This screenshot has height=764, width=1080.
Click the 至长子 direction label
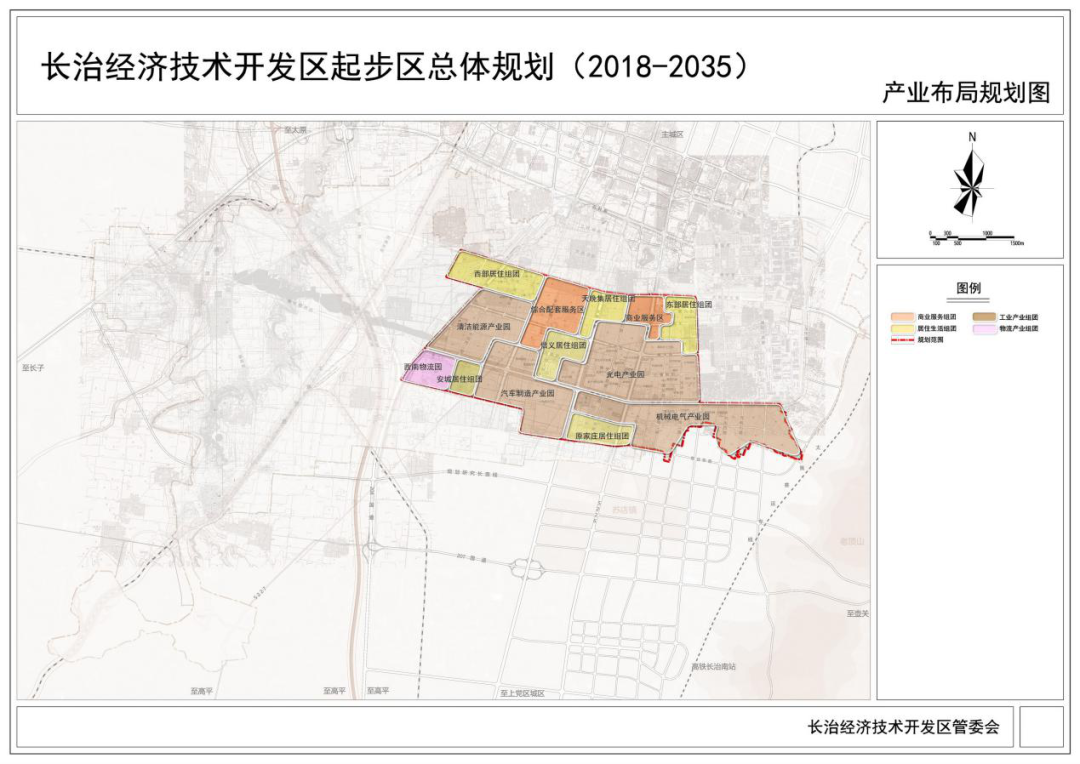click(x=32, y=369)
